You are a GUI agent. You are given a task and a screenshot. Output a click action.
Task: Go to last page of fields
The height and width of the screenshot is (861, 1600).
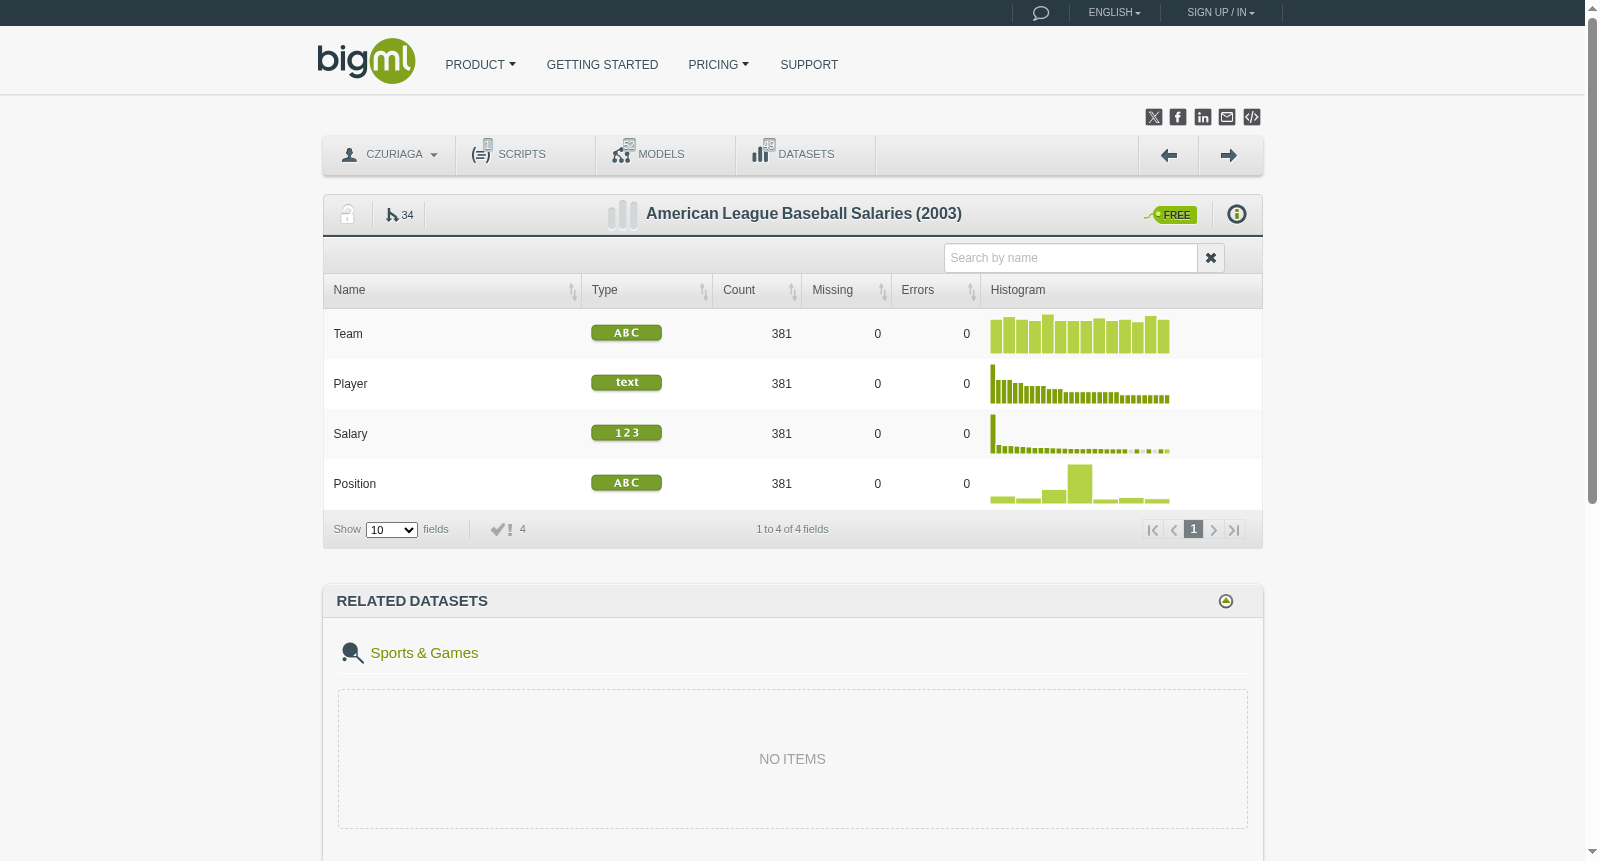tap(1235, 530)
